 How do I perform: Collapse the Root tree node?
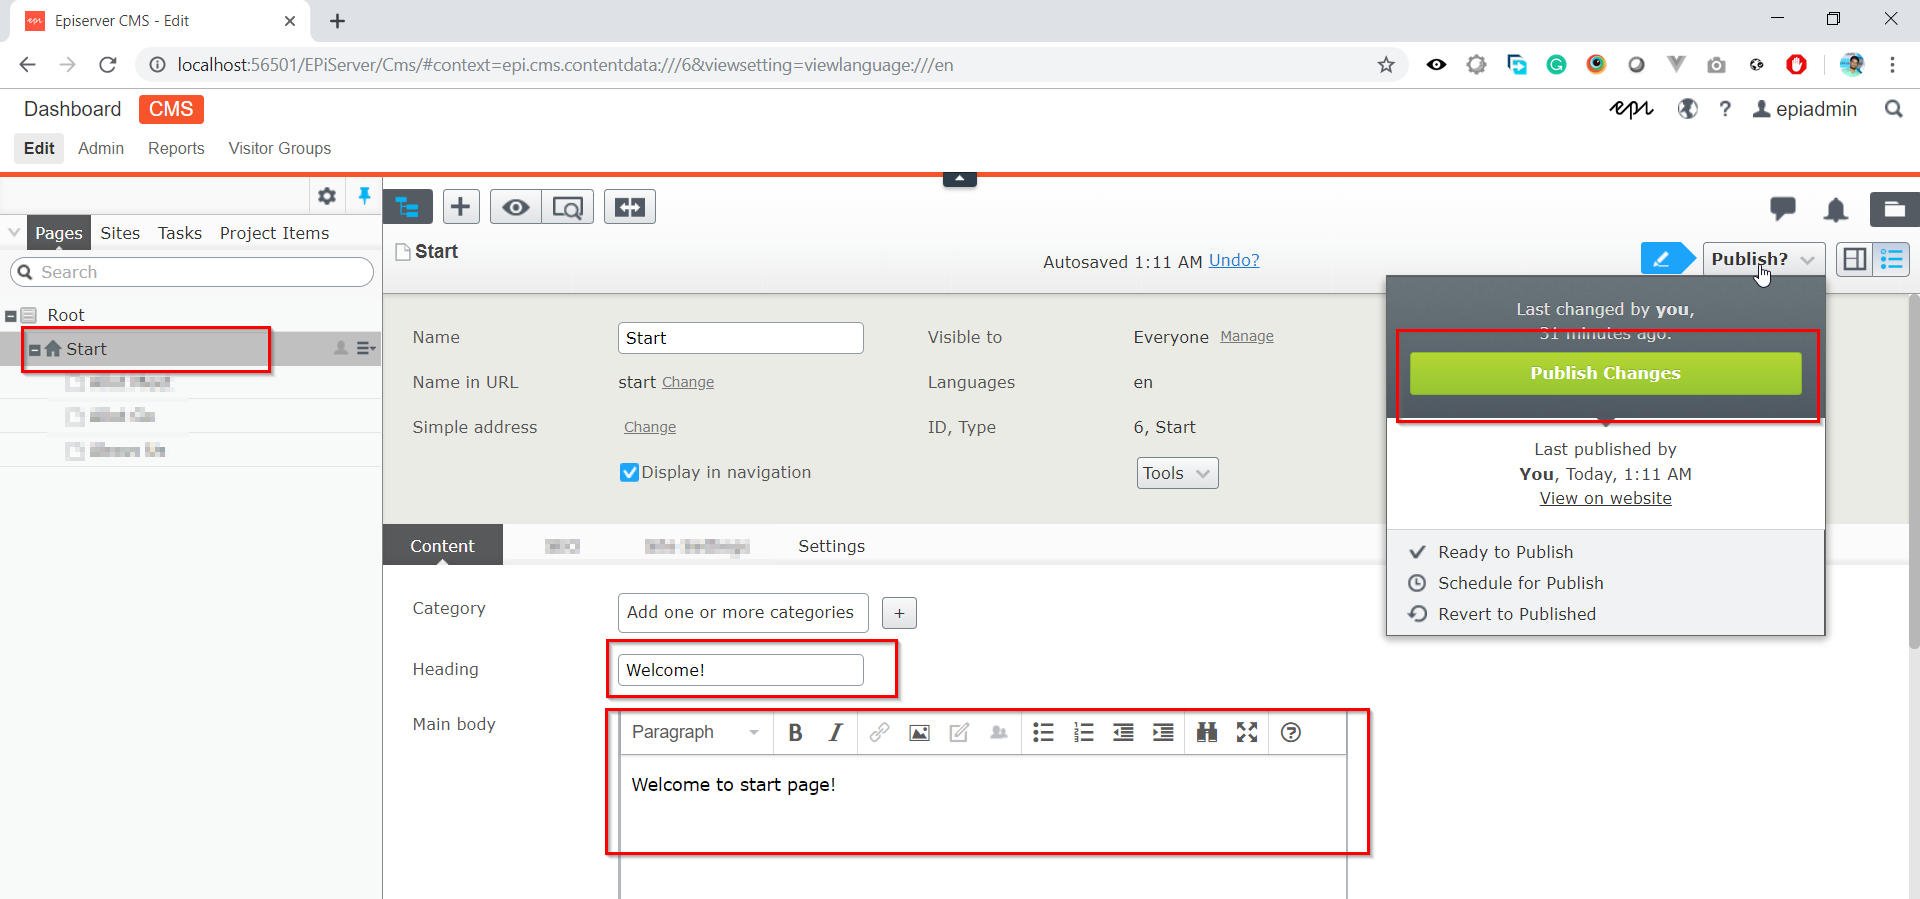(11, 316)
